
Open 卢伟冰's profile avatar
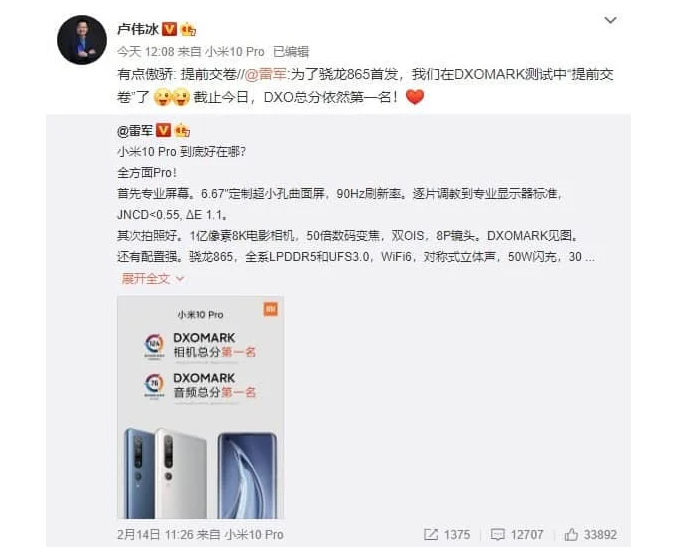tap(82, 40)
